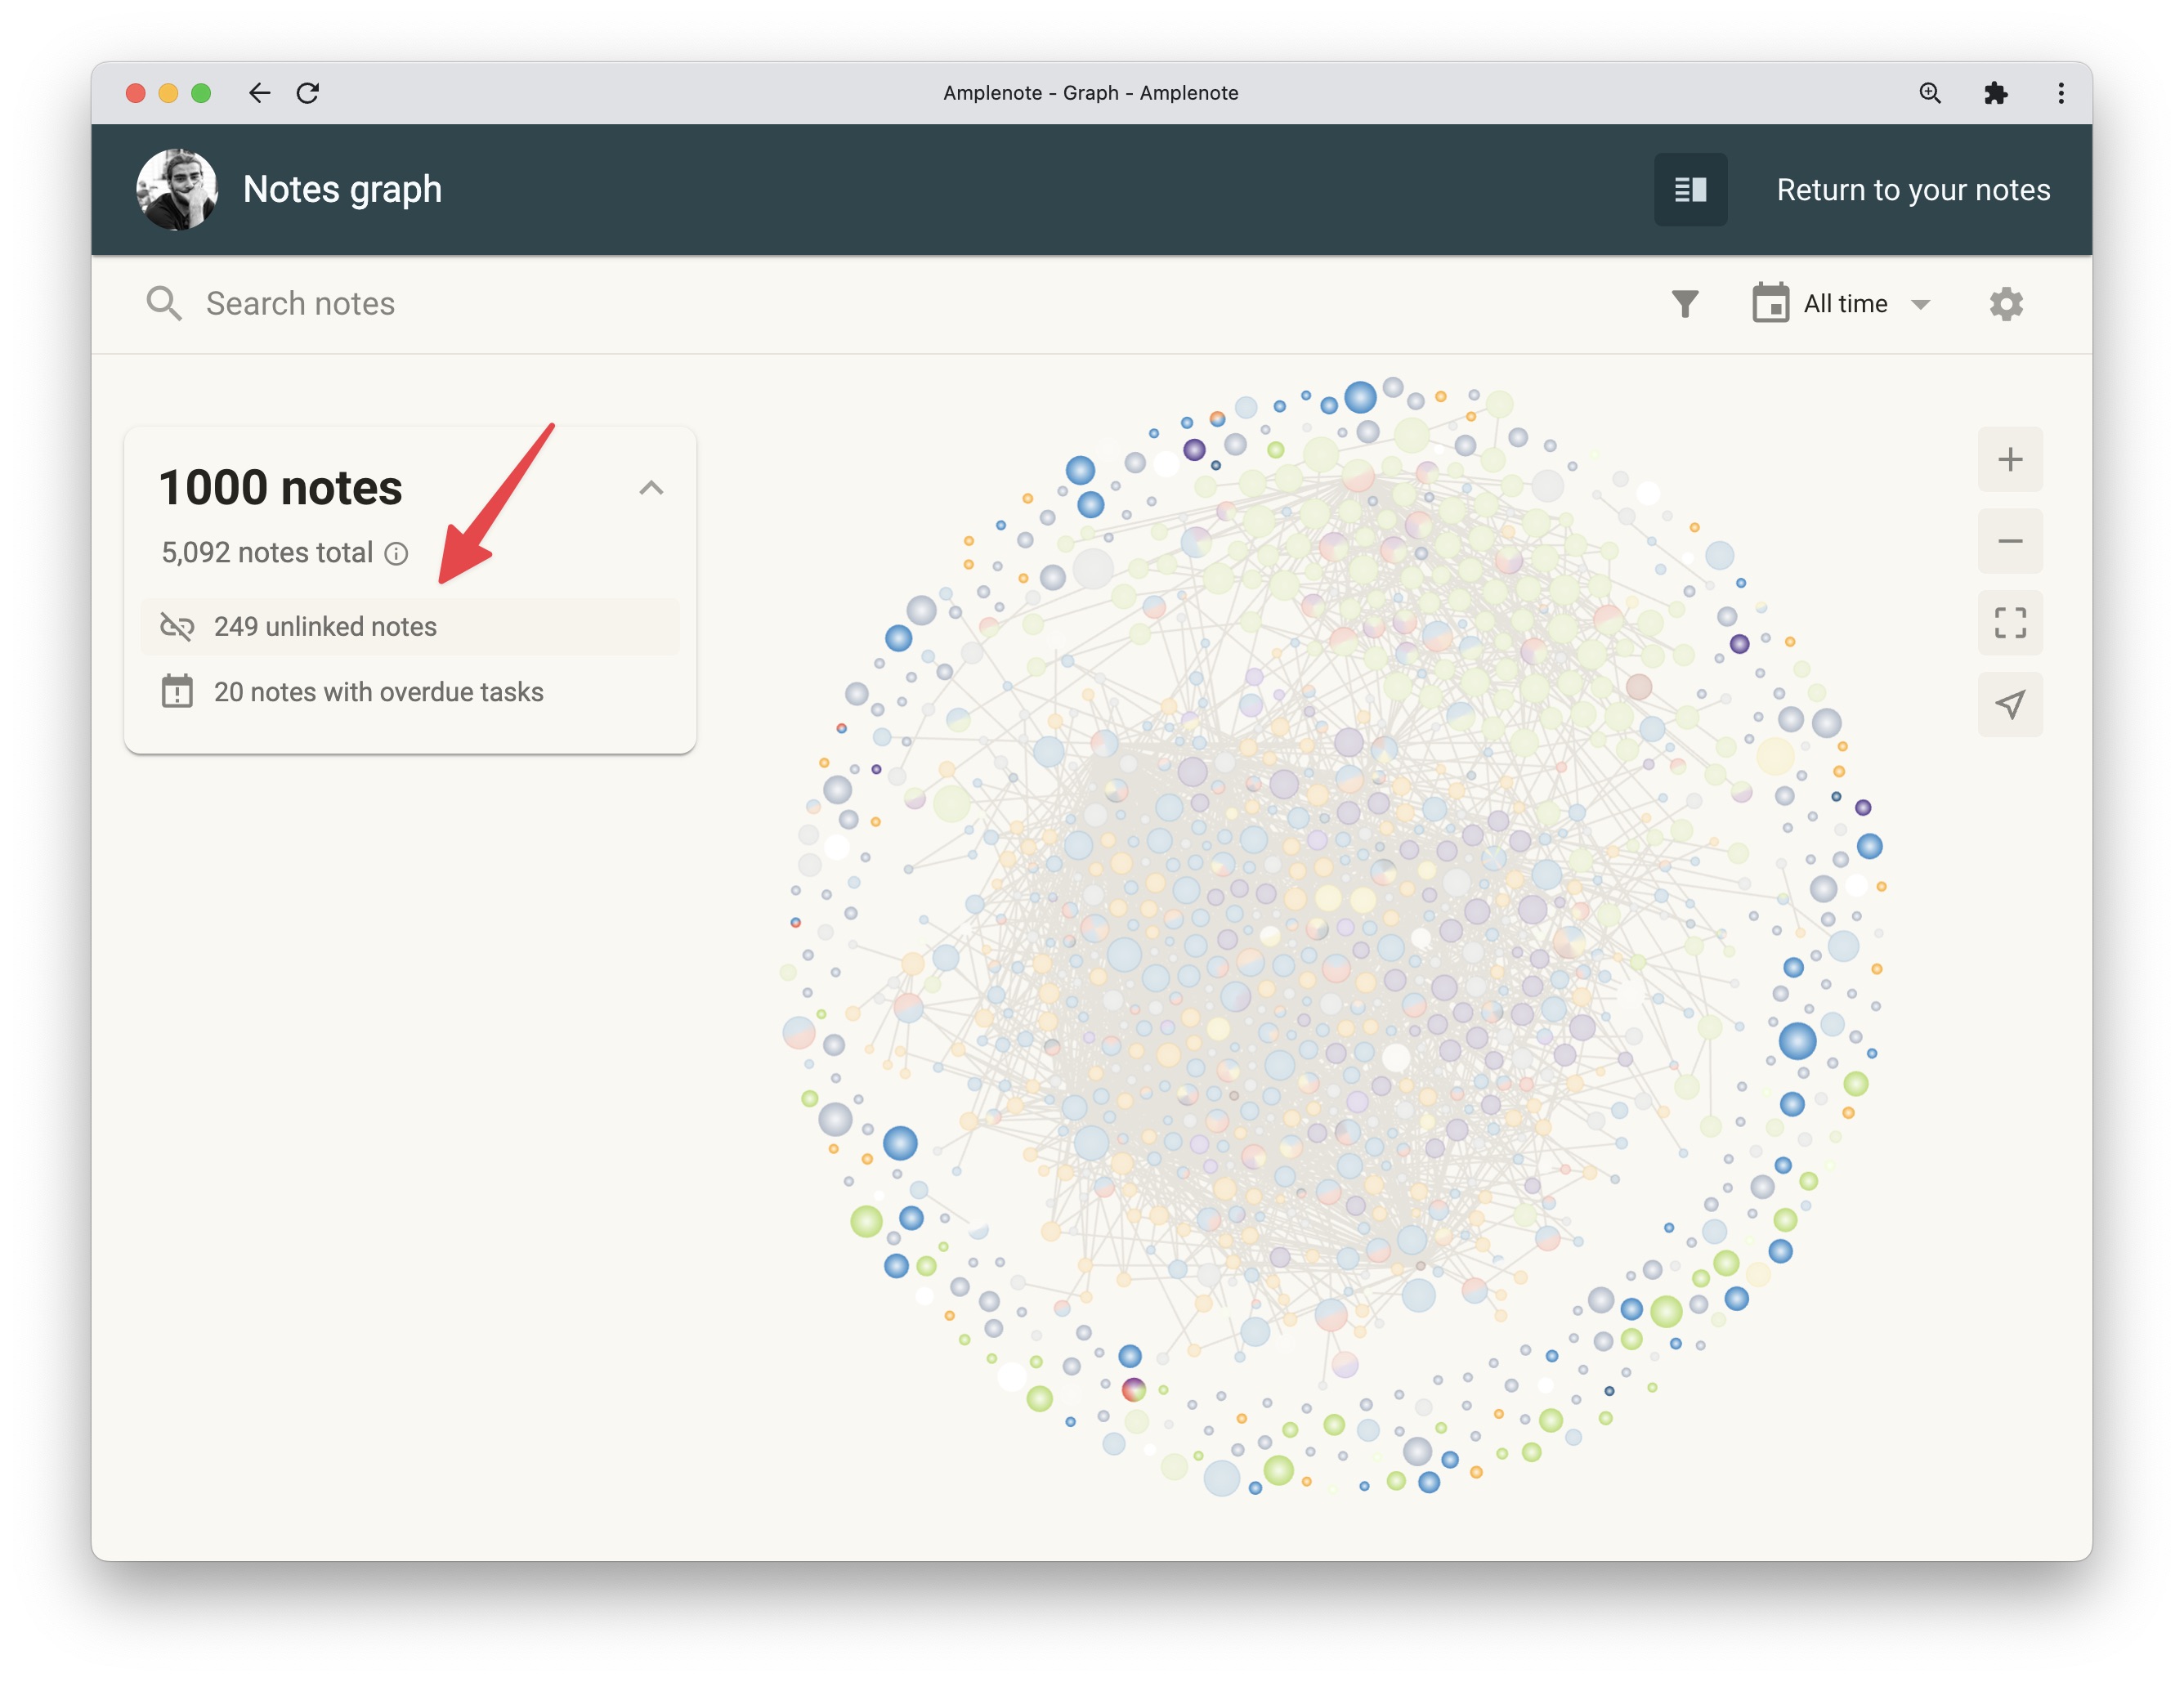Collapse the 1000 notes panel chevron
Screen dimensions: 2184x1682
(651, 488)
